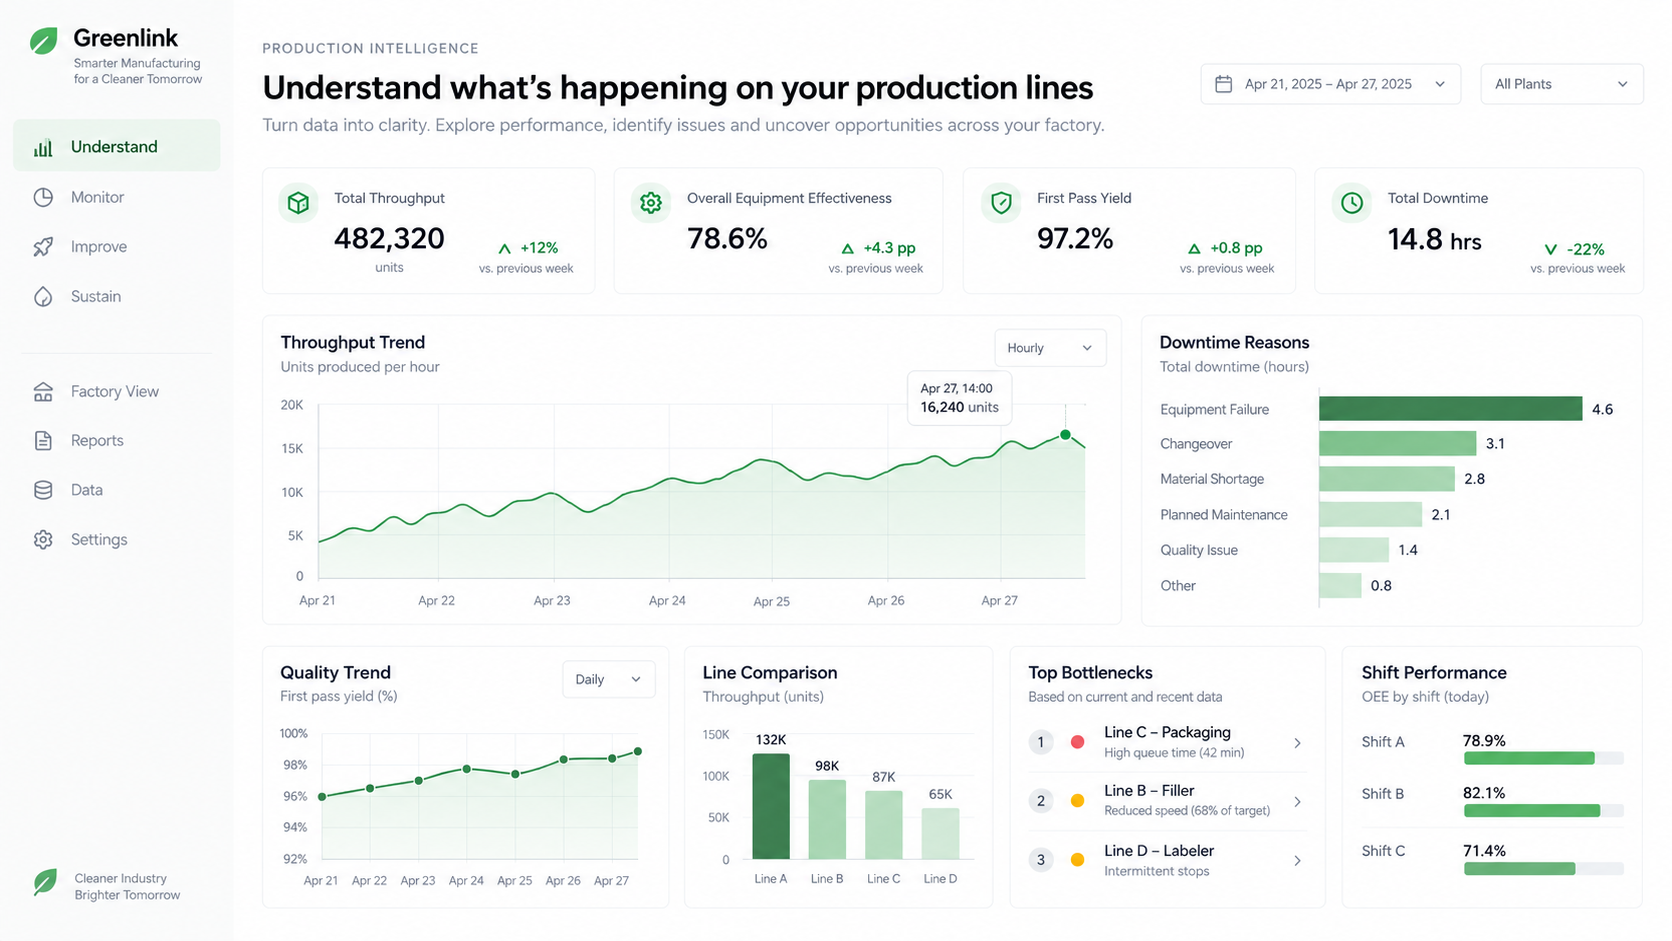
Task: Click the calendar icon in date picker
Action: tap(1223, 84)
